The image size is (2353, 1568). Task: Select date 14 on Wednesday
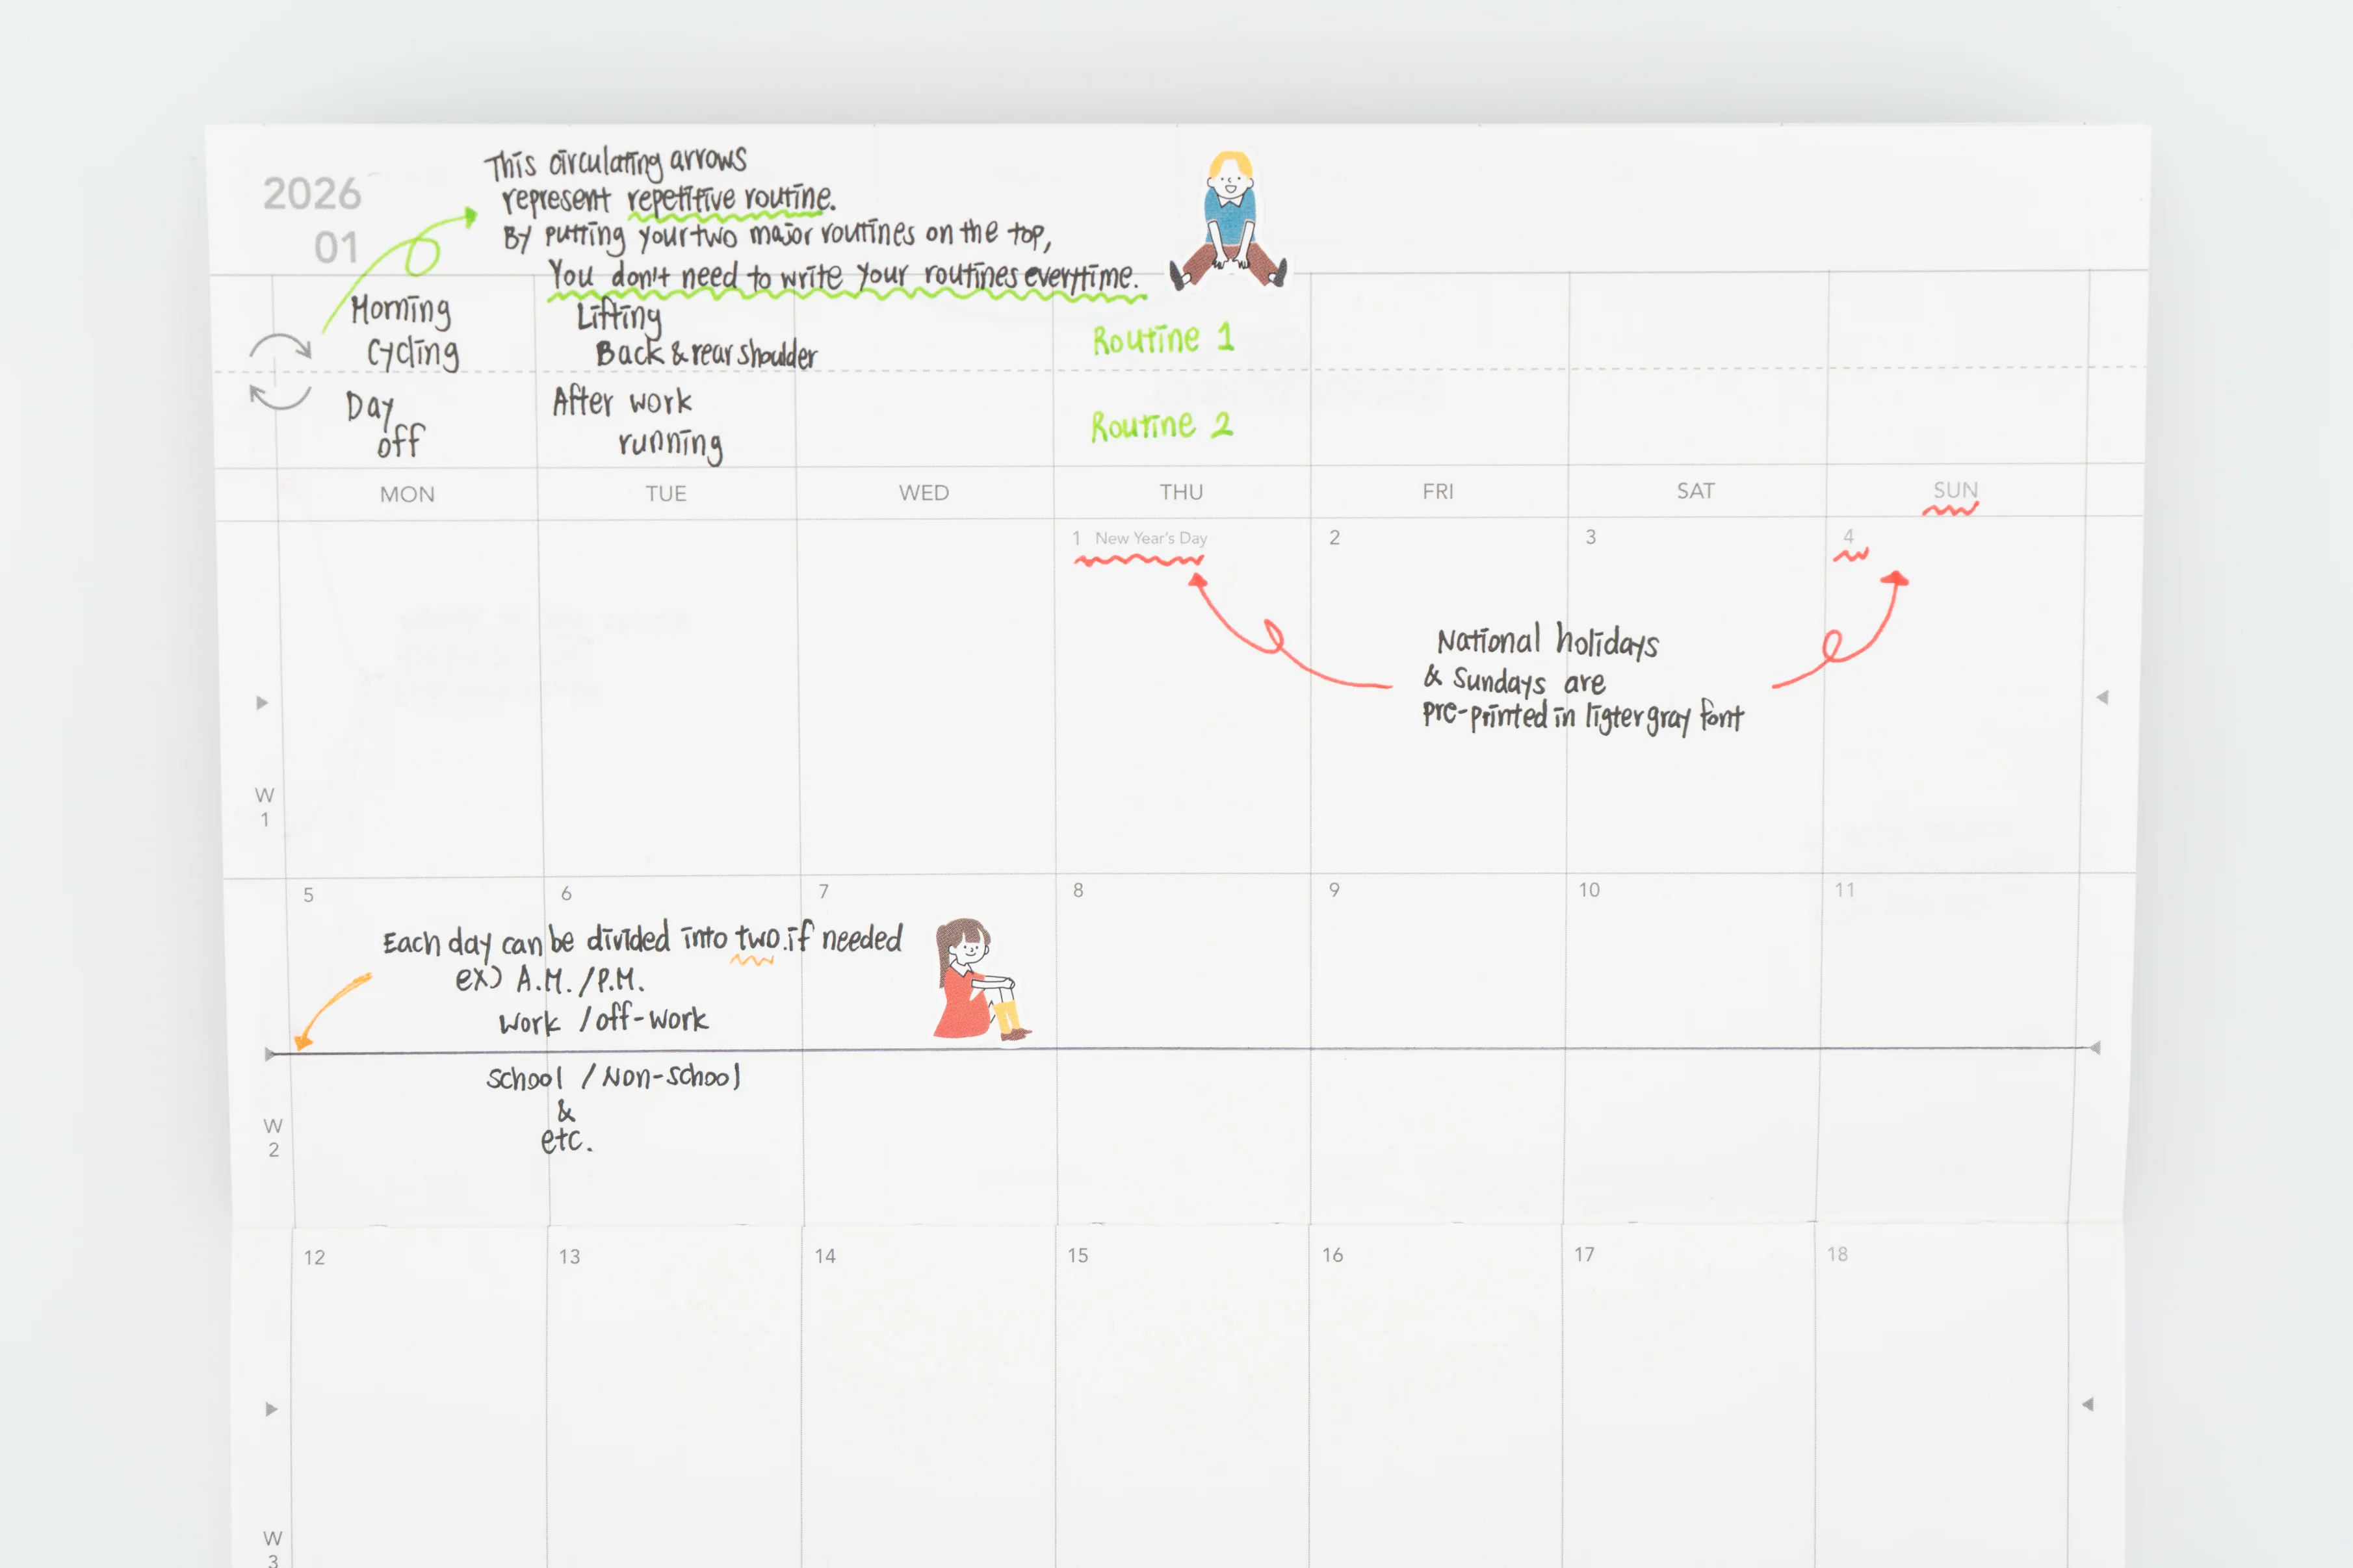(x=825, y=1256)
